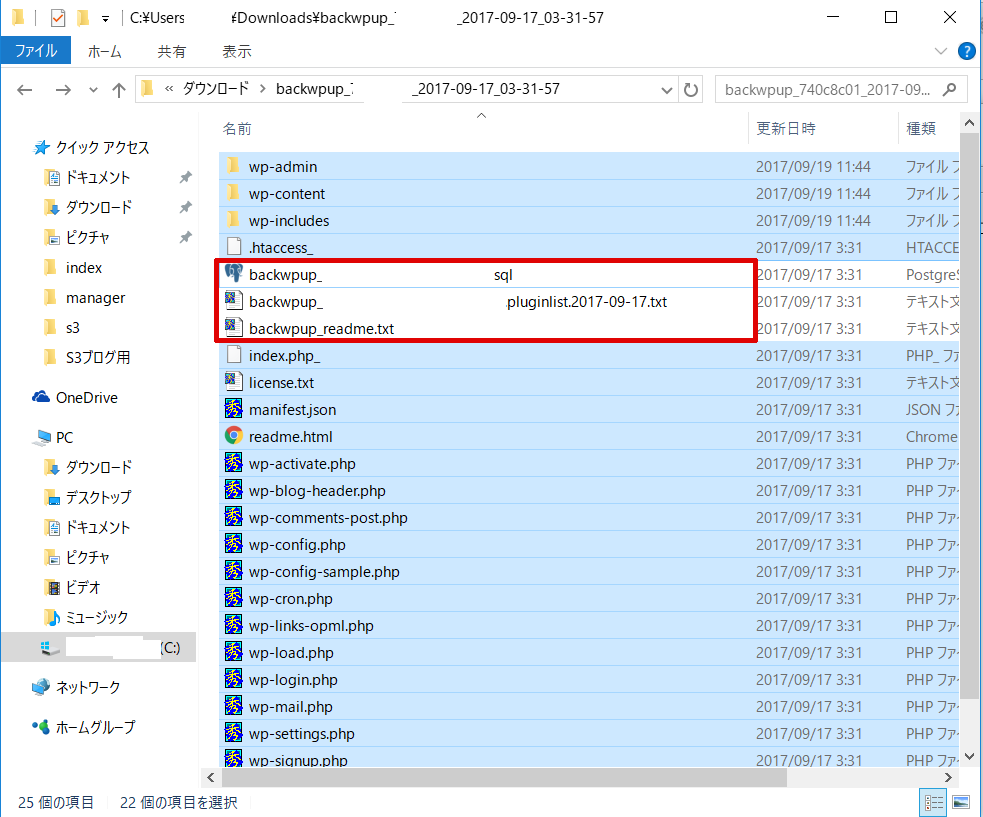983x817 pixels.
Task: Click the license.txt file icon
Action: tap(234, 382)
